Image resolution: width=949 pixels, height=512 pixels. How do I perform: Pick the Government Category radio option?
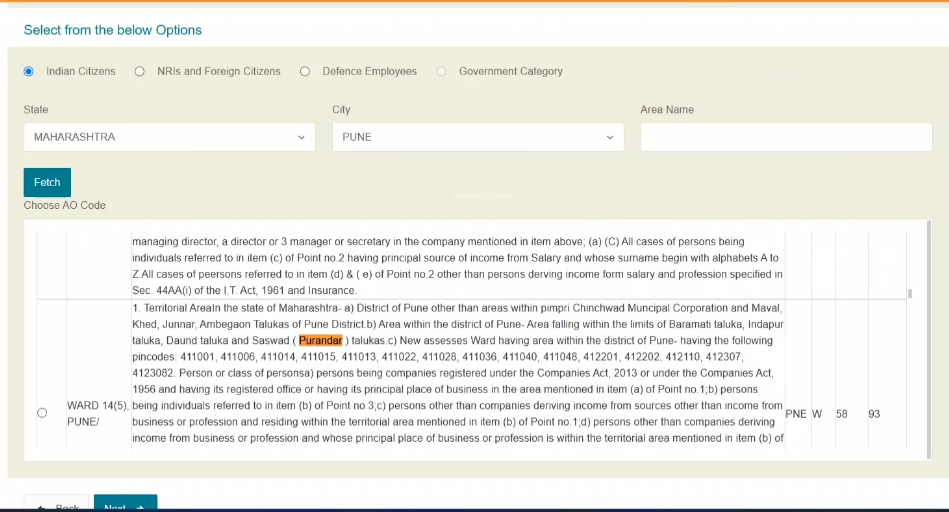(x=441, y=72)
